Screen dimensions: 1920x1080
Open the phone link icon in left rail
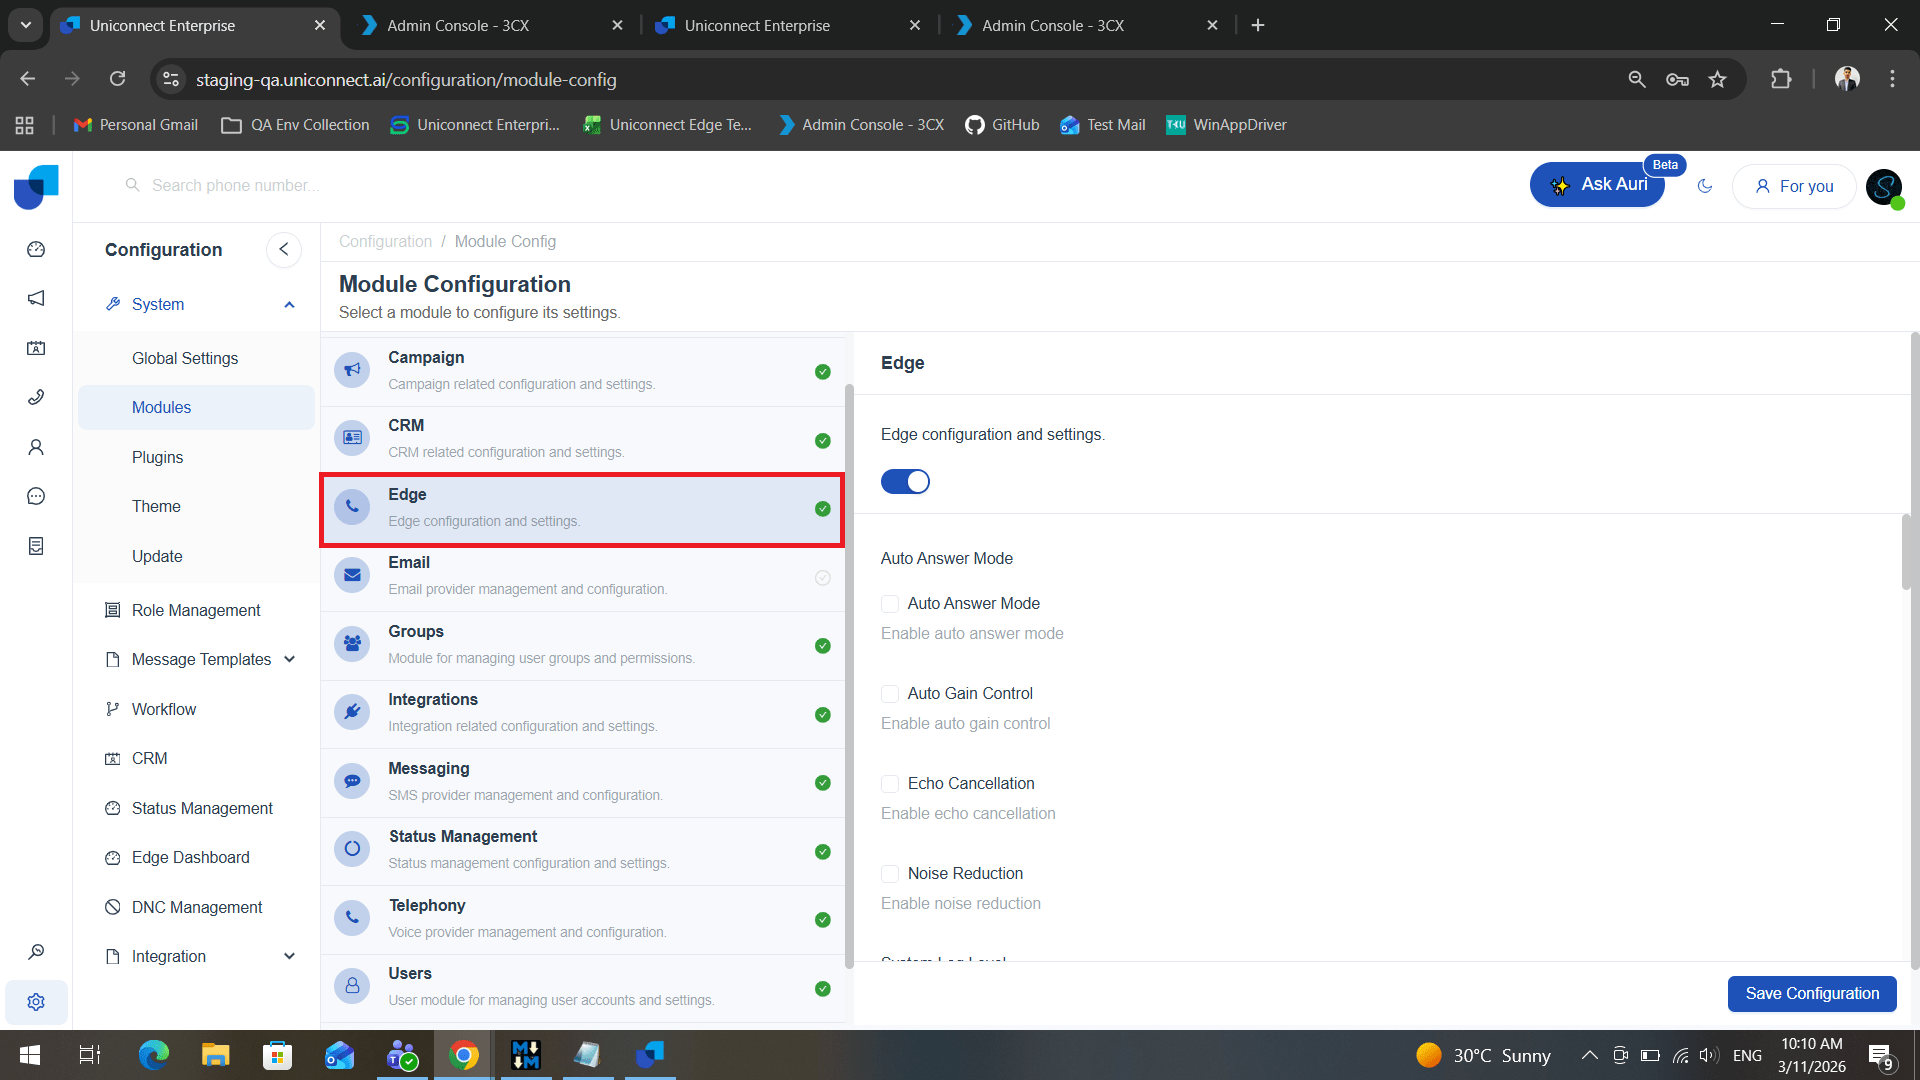36,397
